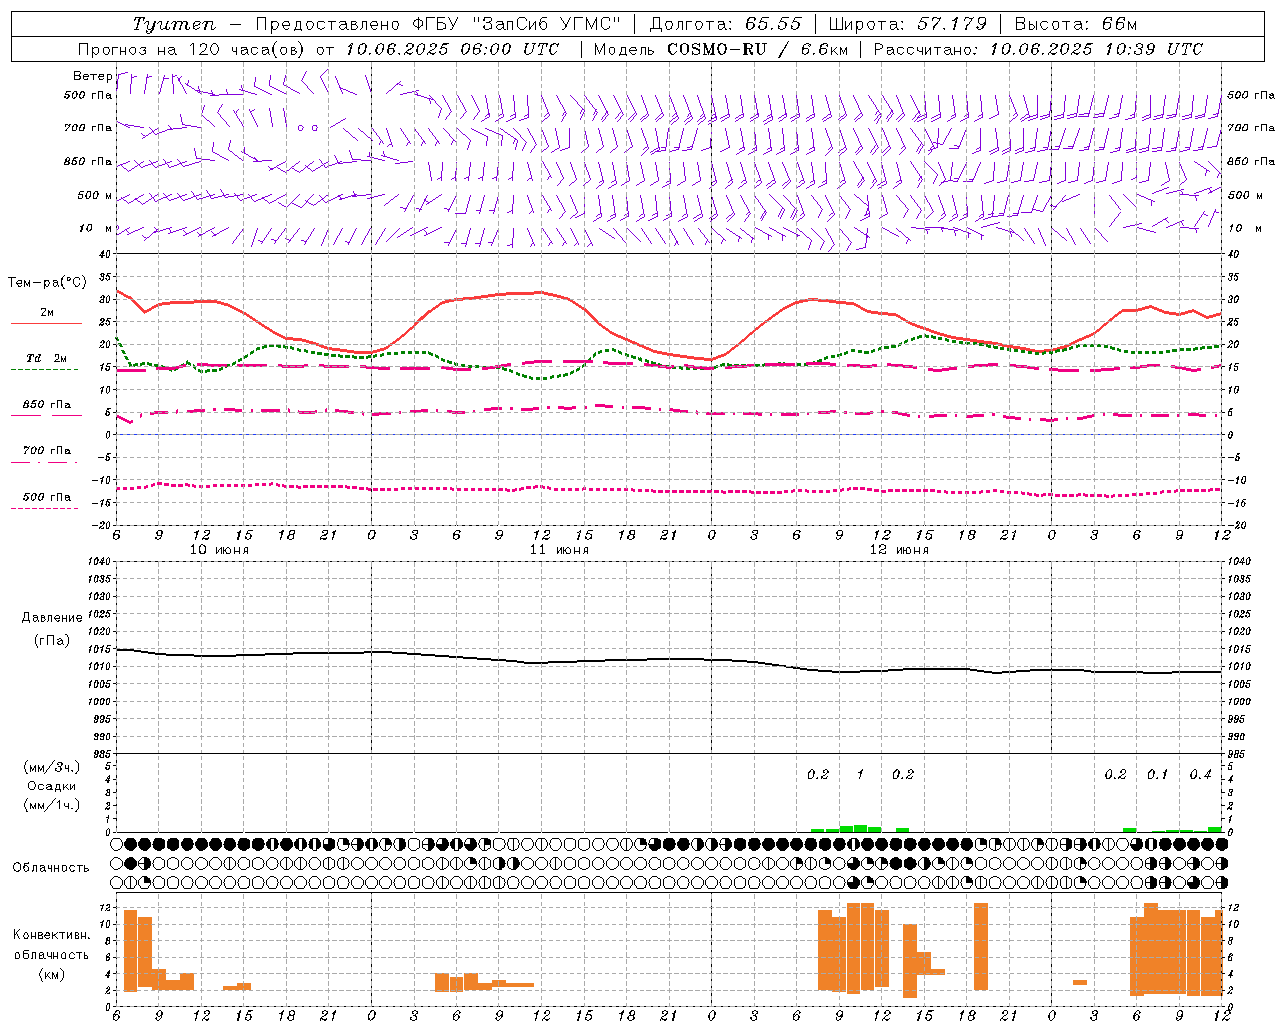This screenshot has height=1024, width=1280.
Task: Click the "(мм/3ч.)" precipitation unit label
Action: click(52, 767)
